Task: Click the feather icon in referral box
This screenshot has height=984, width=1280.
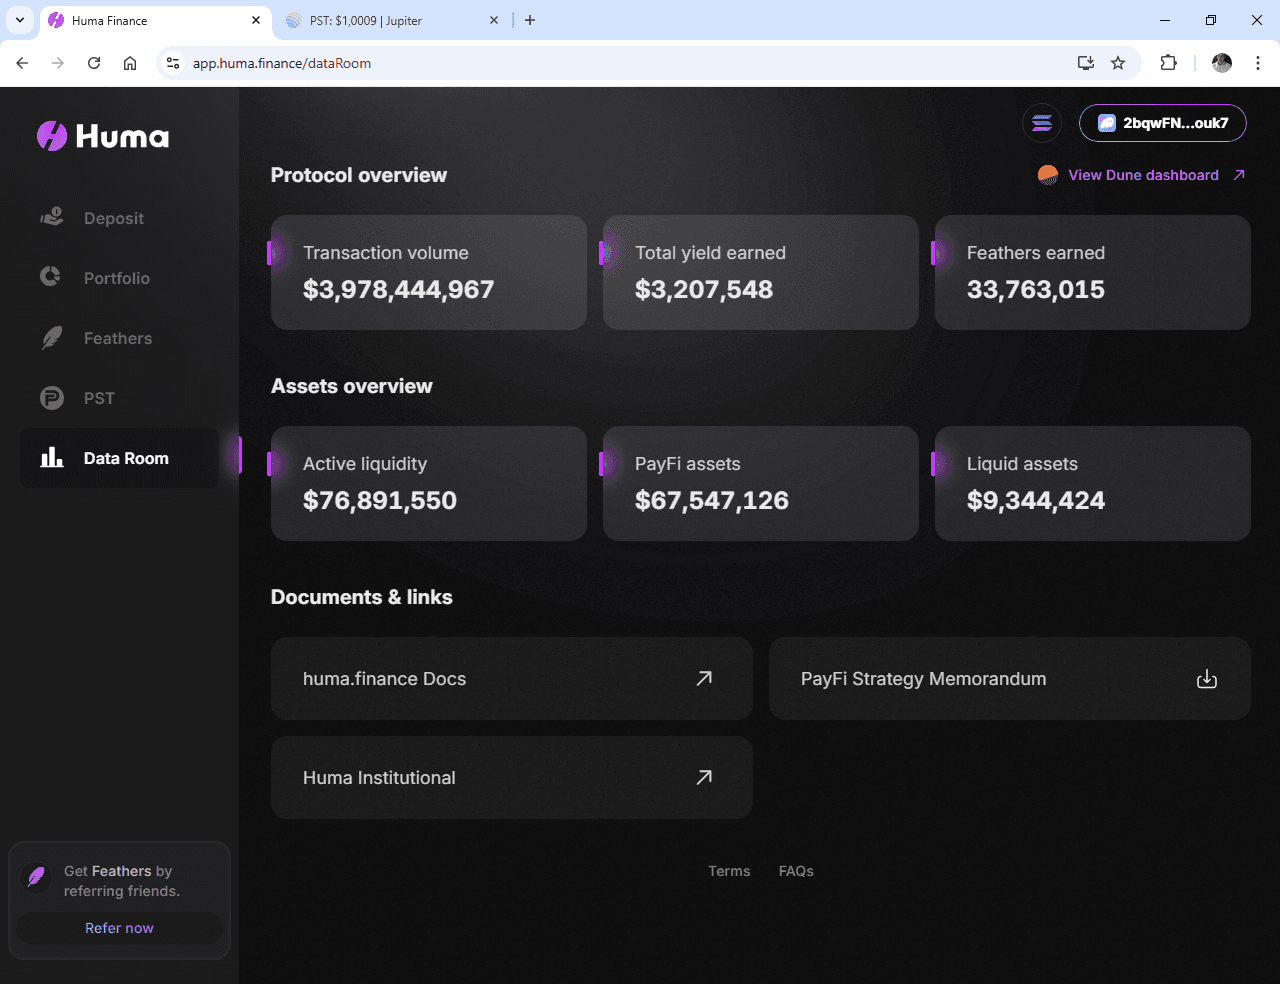Action: [37, 877]
